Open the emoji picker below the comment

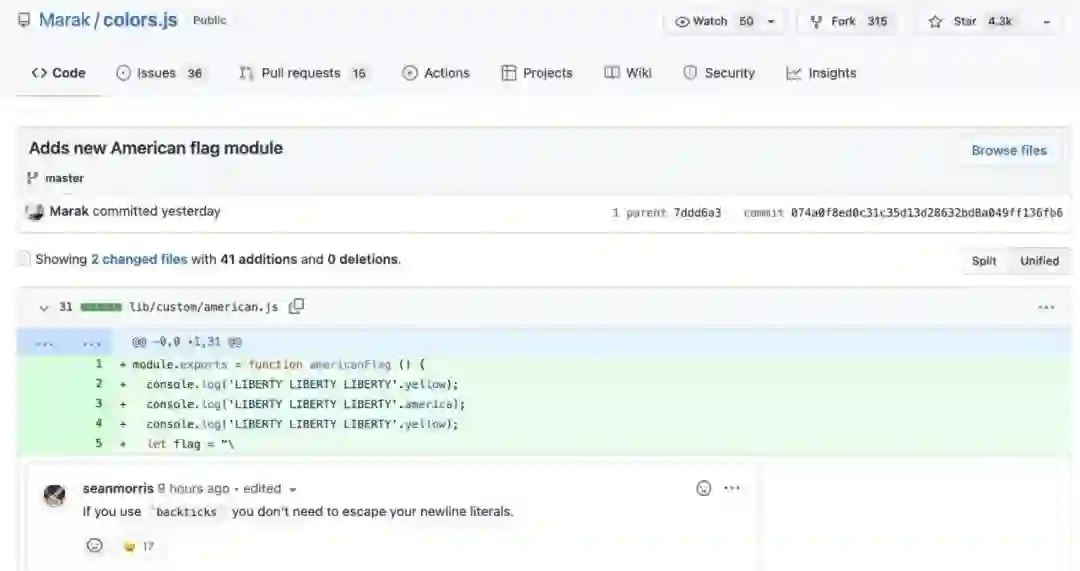[x=95, y=546]
